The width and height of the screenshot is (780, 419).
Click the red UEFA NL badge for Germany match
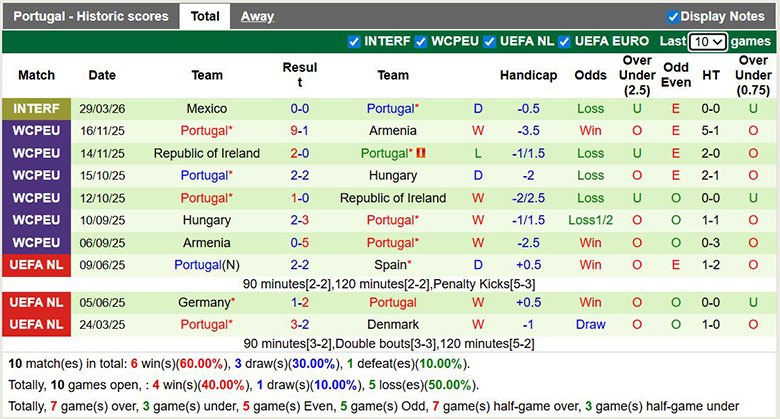click(36, 302)
